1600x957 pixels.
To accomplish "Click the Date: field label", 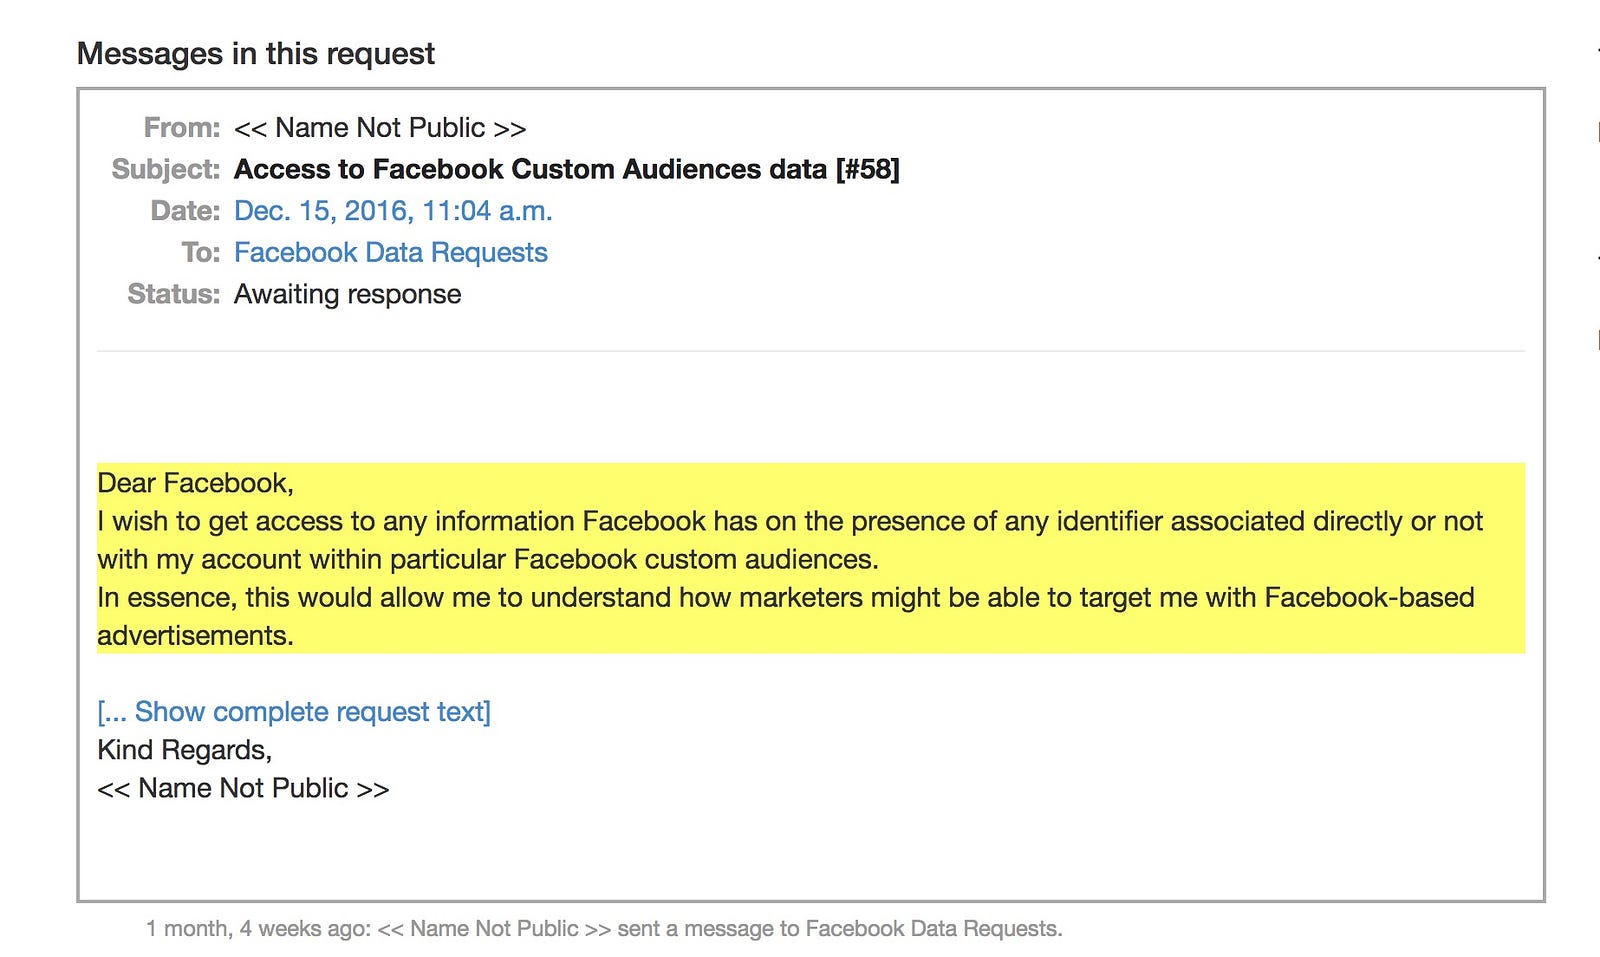I will (185, 211).
